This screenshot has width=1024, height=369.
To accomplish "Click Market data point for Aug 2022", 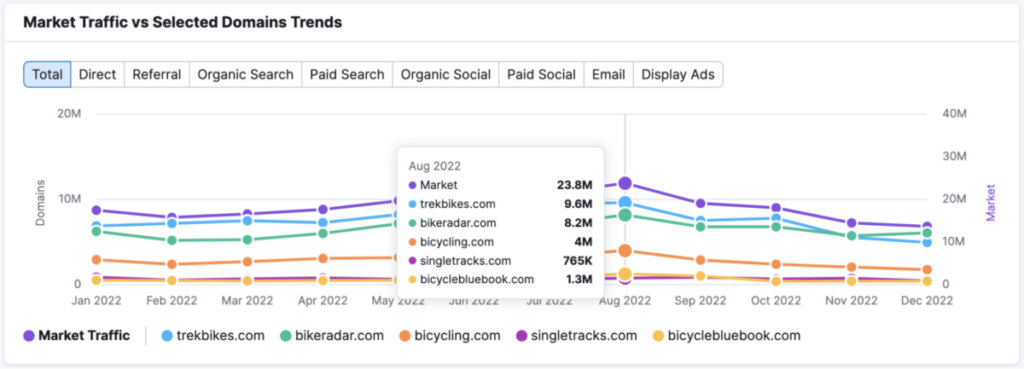I will tap(625, 184).
